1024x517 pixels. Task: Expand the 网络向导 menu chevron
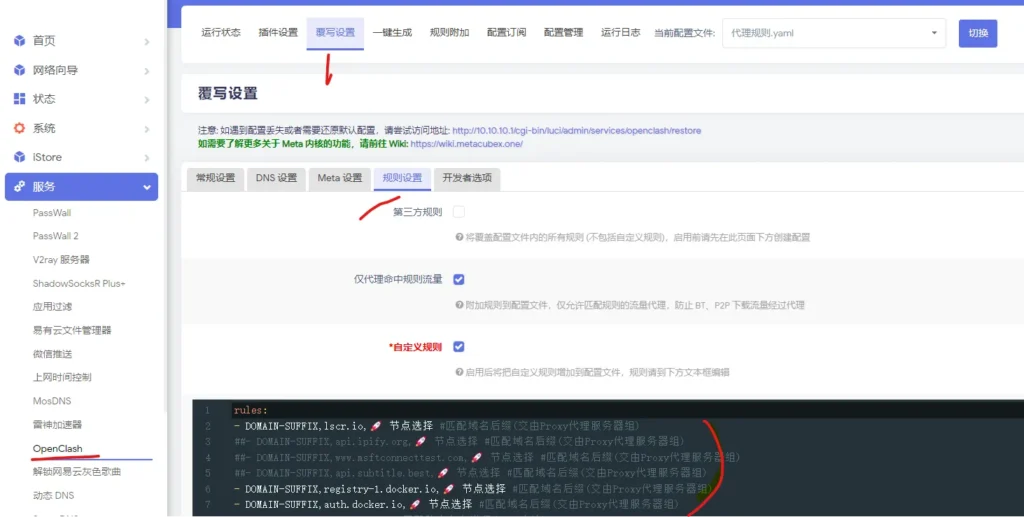pos(147,70)
